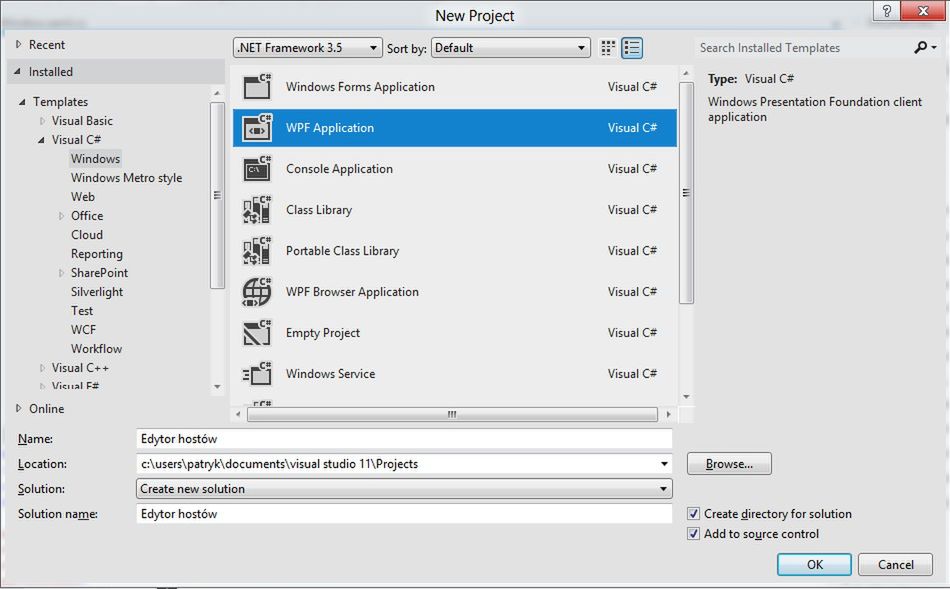Click the search magnifier icon
Viewport: 950px width, 589px height.
coord(921,47)
